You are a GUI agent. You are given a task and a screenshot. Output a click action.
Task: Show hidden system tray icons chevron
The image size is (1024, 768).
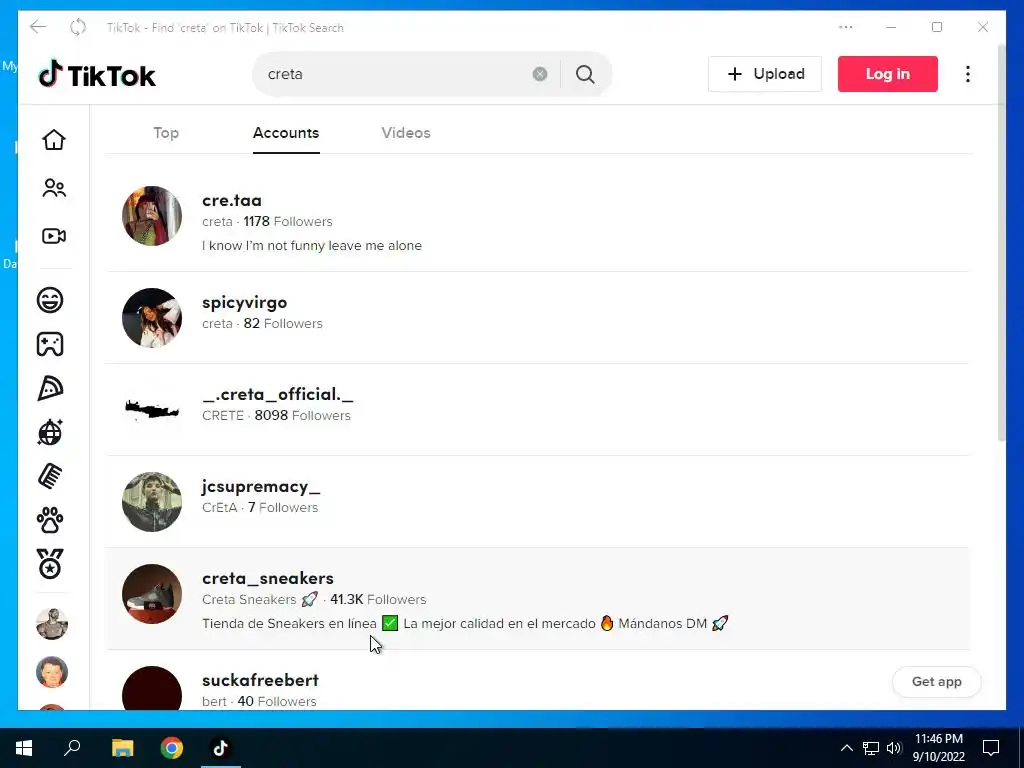coord(846,748)
